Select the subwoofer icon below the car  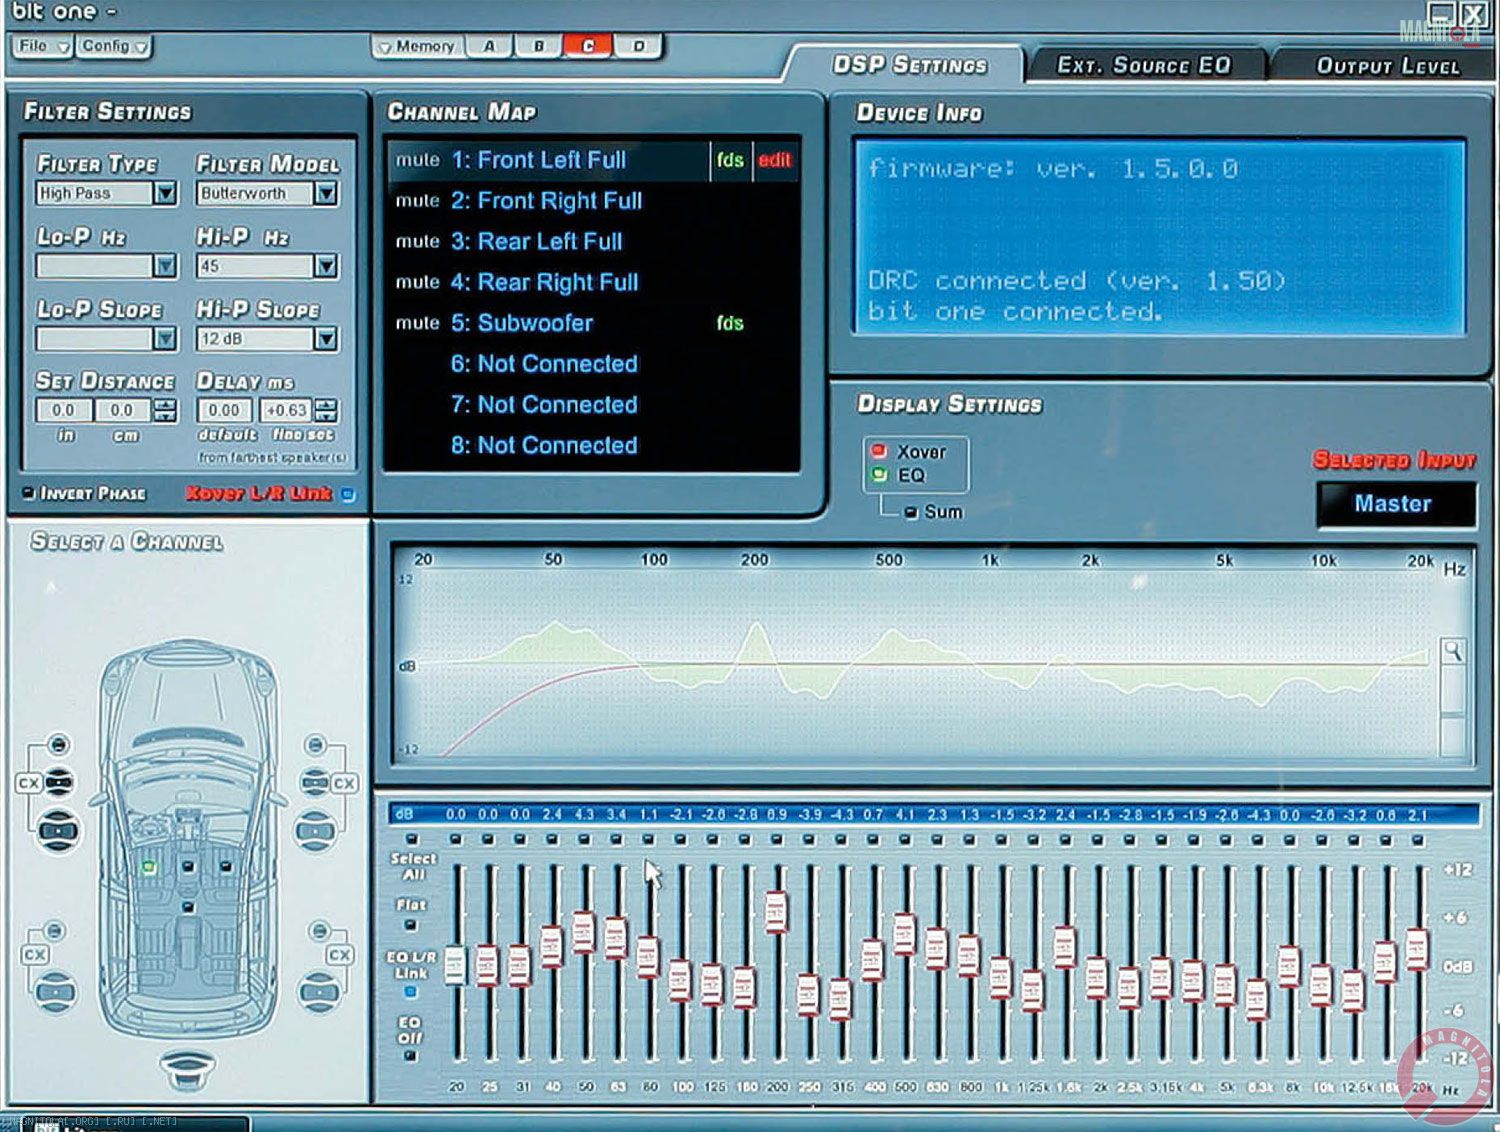tap(188, 1071)
